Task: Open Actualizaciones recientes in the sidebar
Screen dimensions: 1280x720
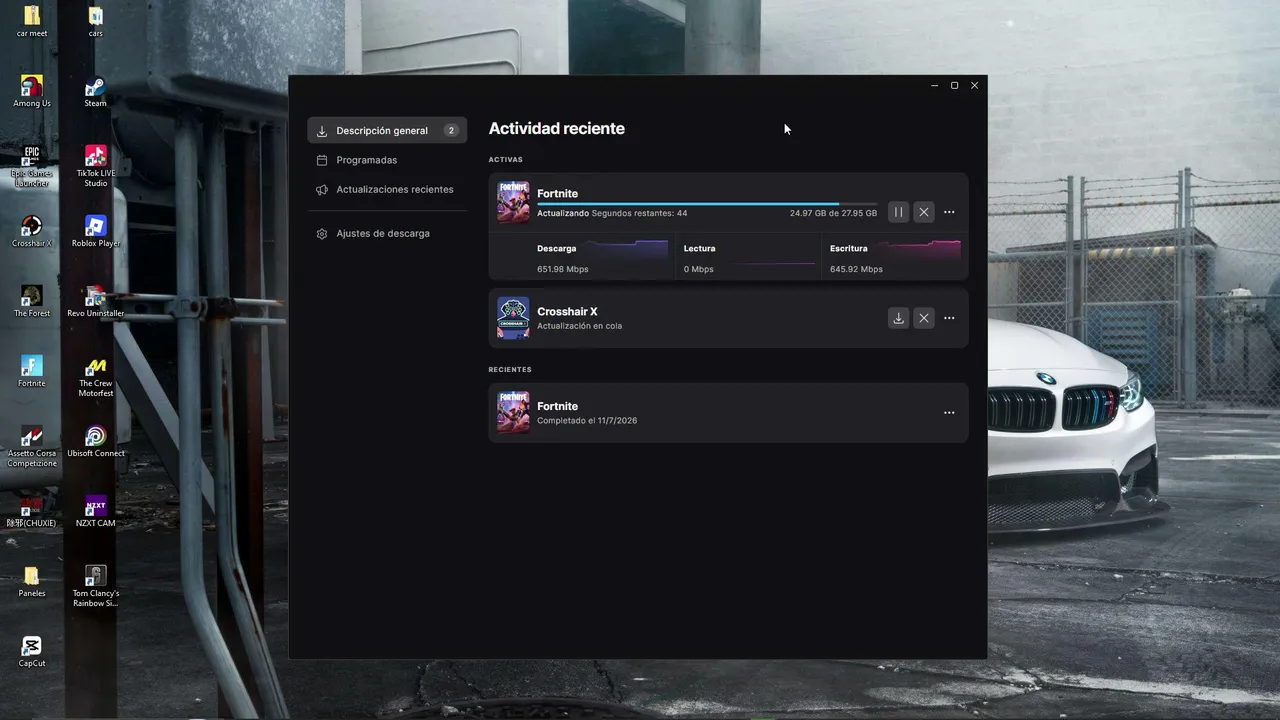Action: [387, 189]
